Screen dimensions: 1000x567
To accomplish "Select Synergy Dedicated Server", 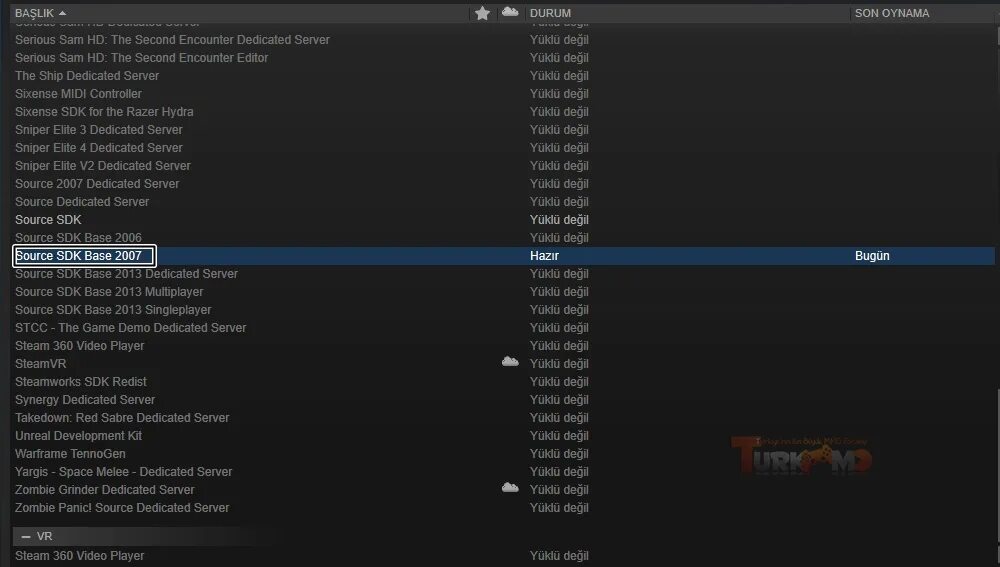I will pyautogui.click(x=85, y=400).
